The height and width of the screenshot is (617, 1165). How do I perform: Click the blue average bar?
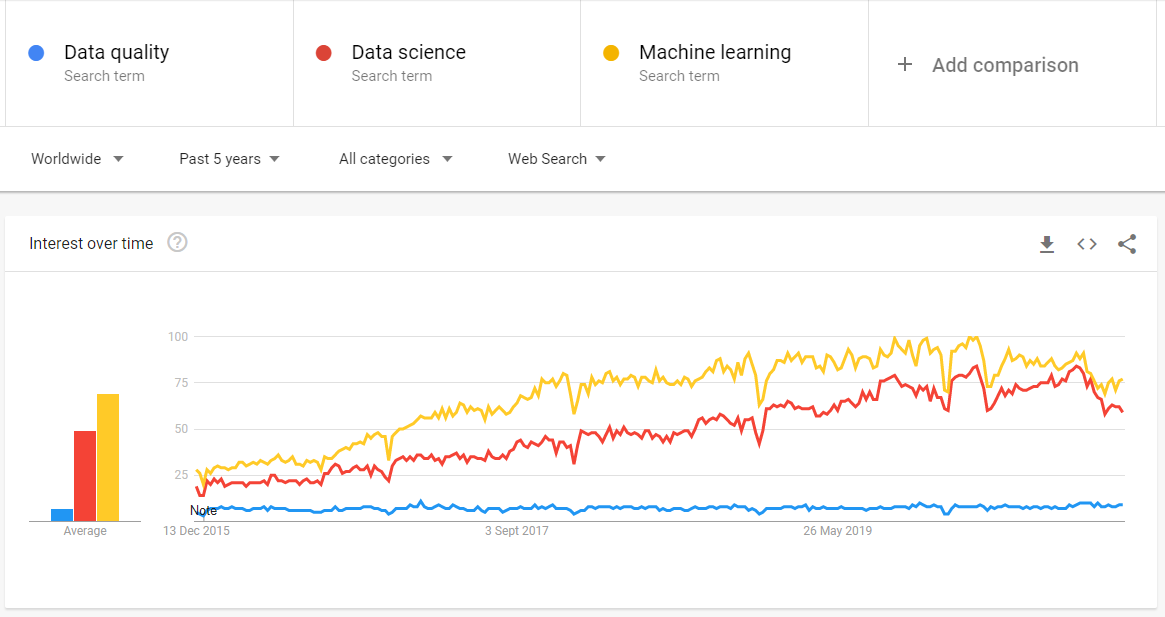click(x=62, y=515)
